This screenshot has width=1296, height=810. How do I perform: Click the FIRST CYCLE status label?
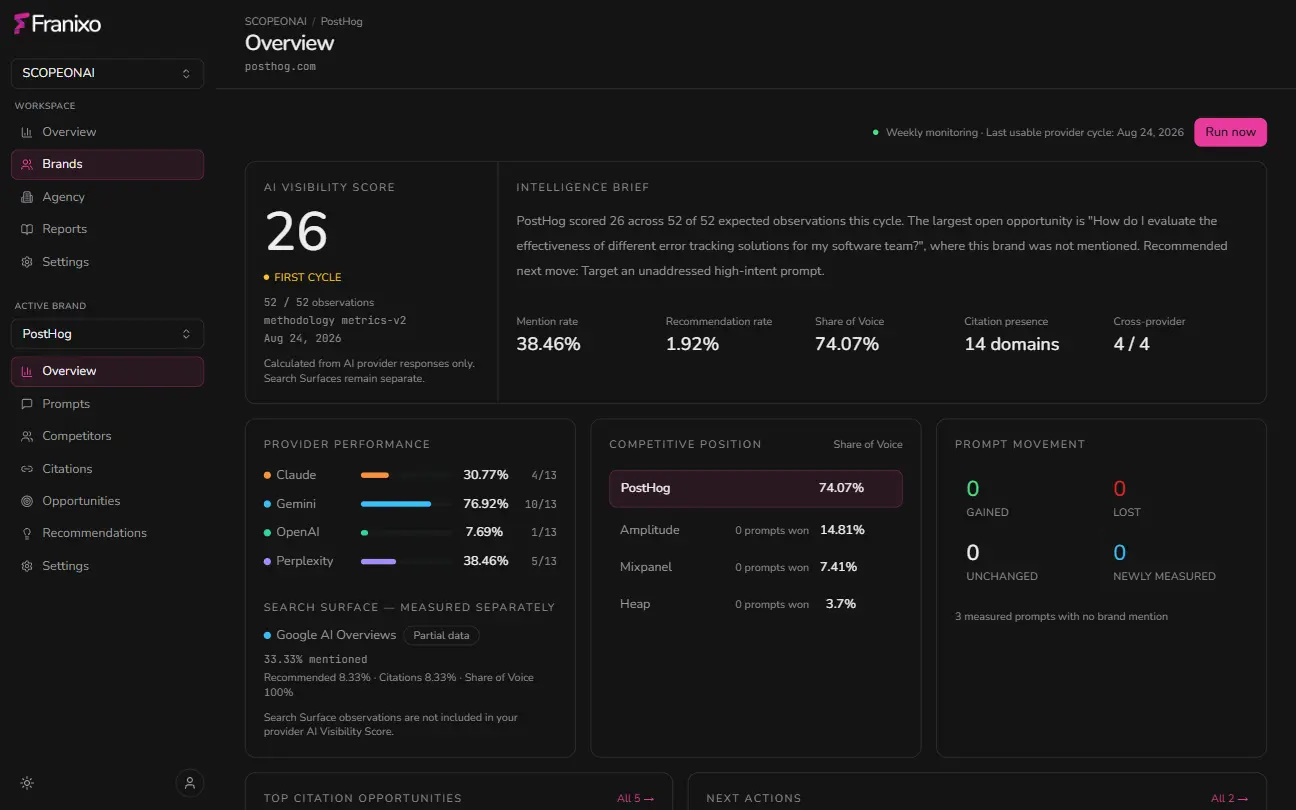[302, 277]
